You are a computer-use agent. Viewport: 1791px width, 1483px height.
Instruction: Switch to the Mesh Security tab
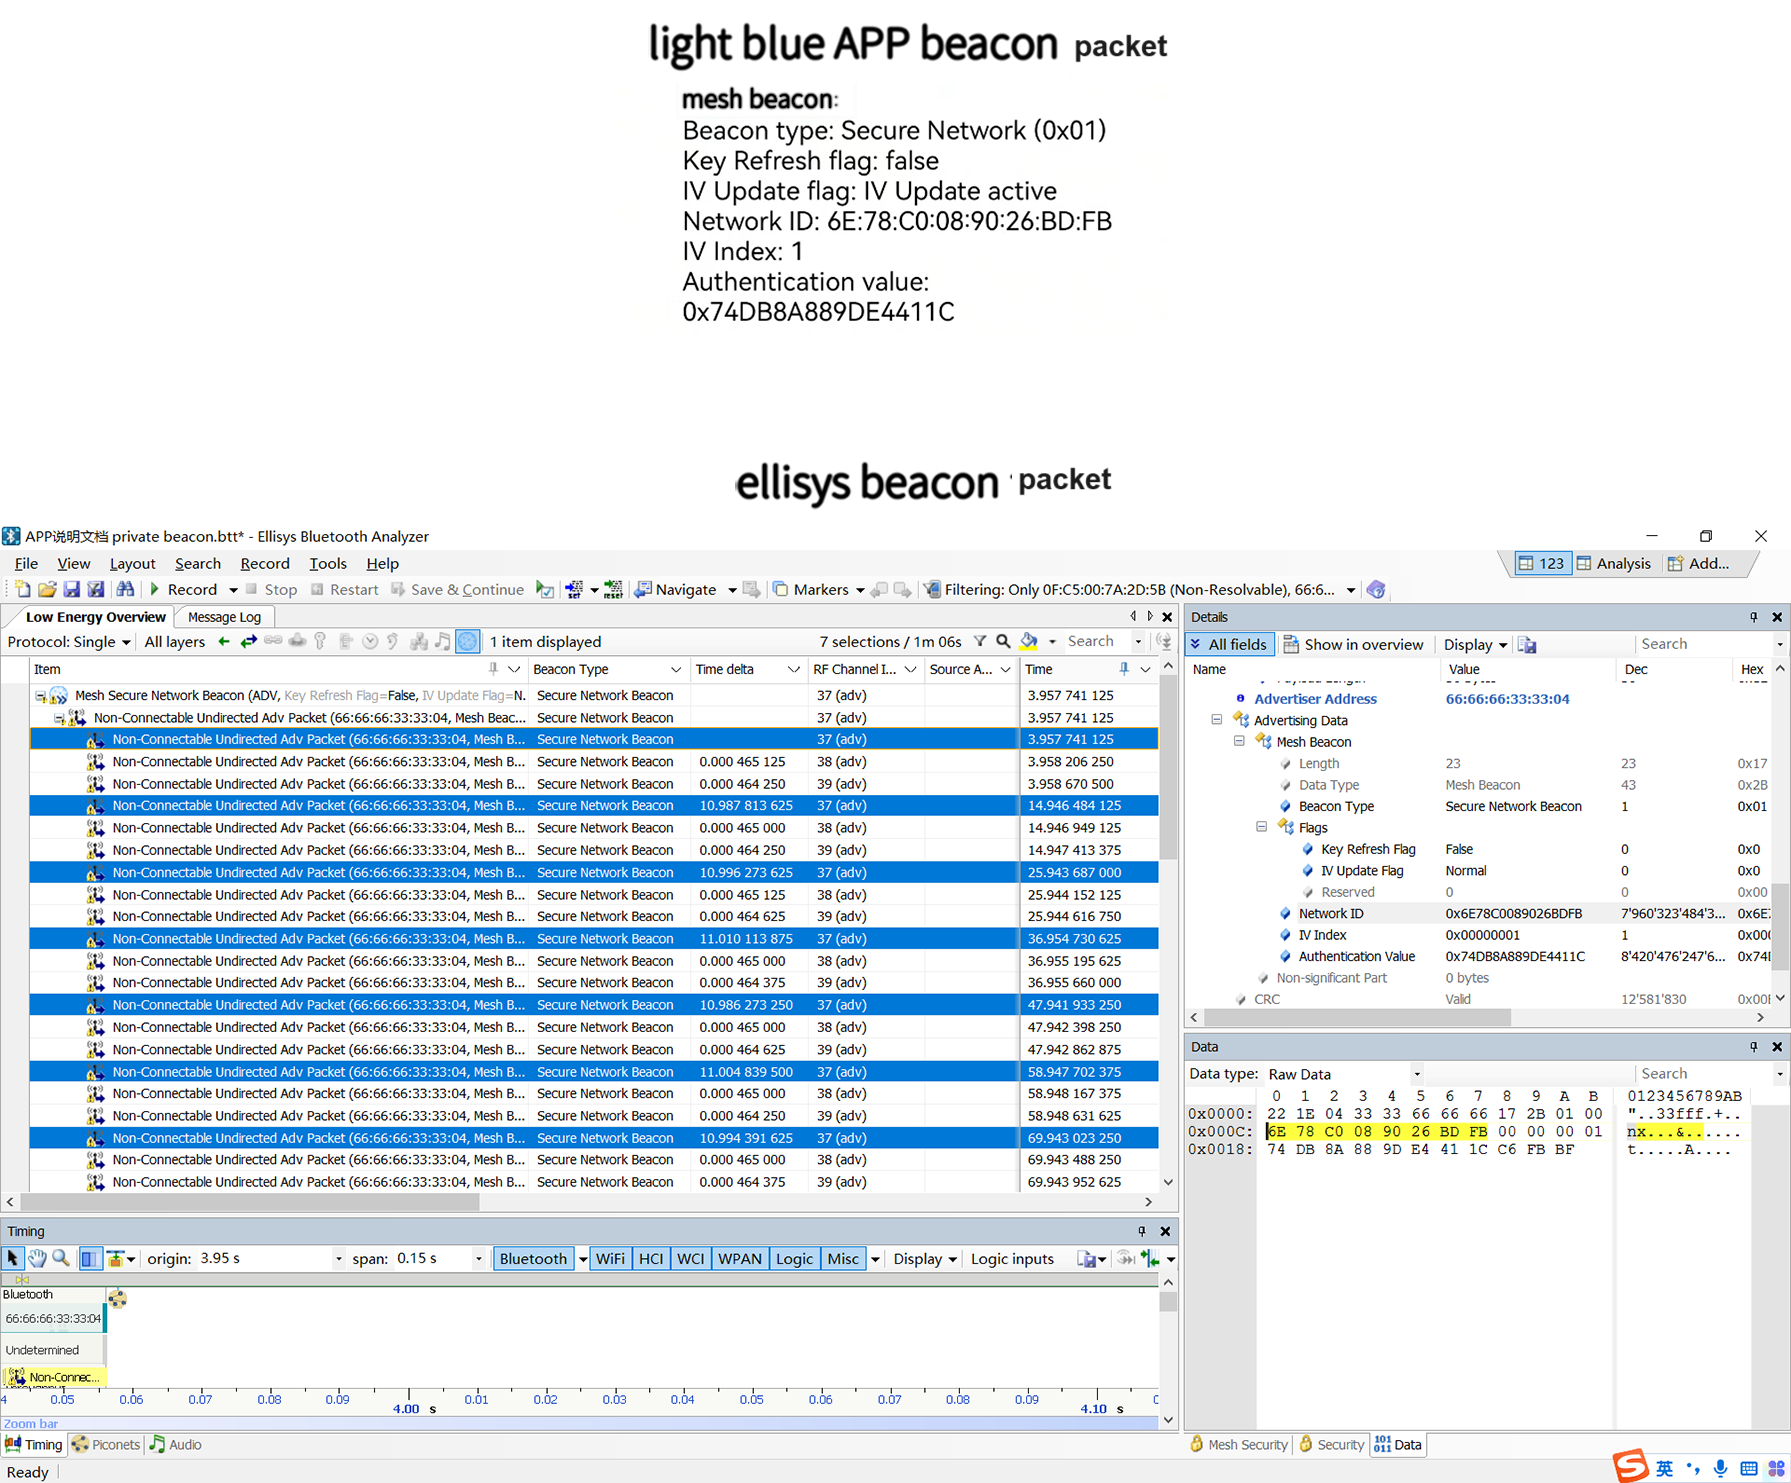click(x=1237, y=1445)
